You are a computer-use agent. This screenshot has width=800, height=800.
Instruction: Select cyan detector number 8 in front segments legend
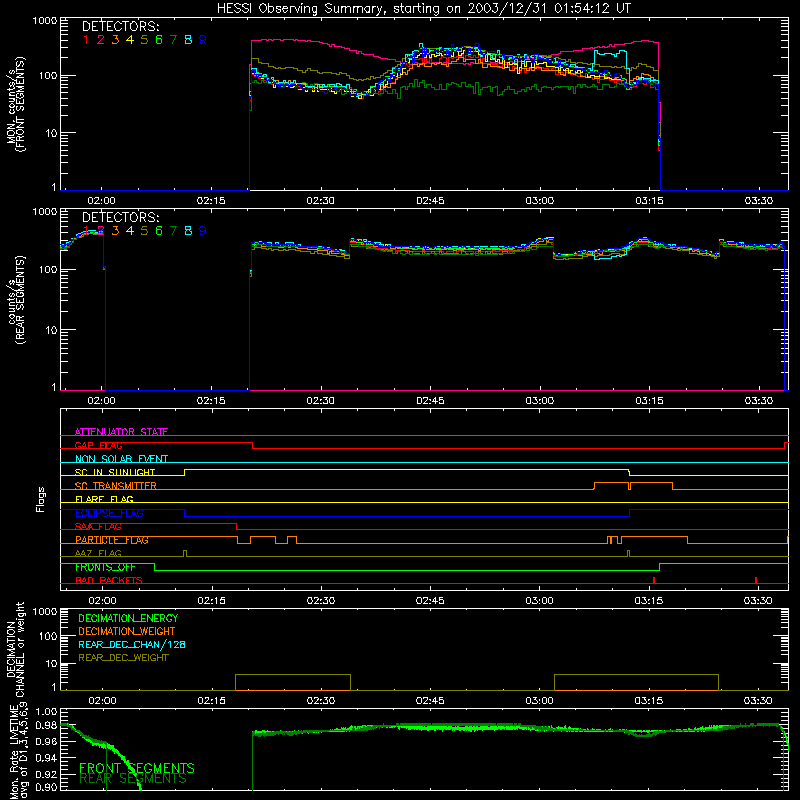coord(188,40)
